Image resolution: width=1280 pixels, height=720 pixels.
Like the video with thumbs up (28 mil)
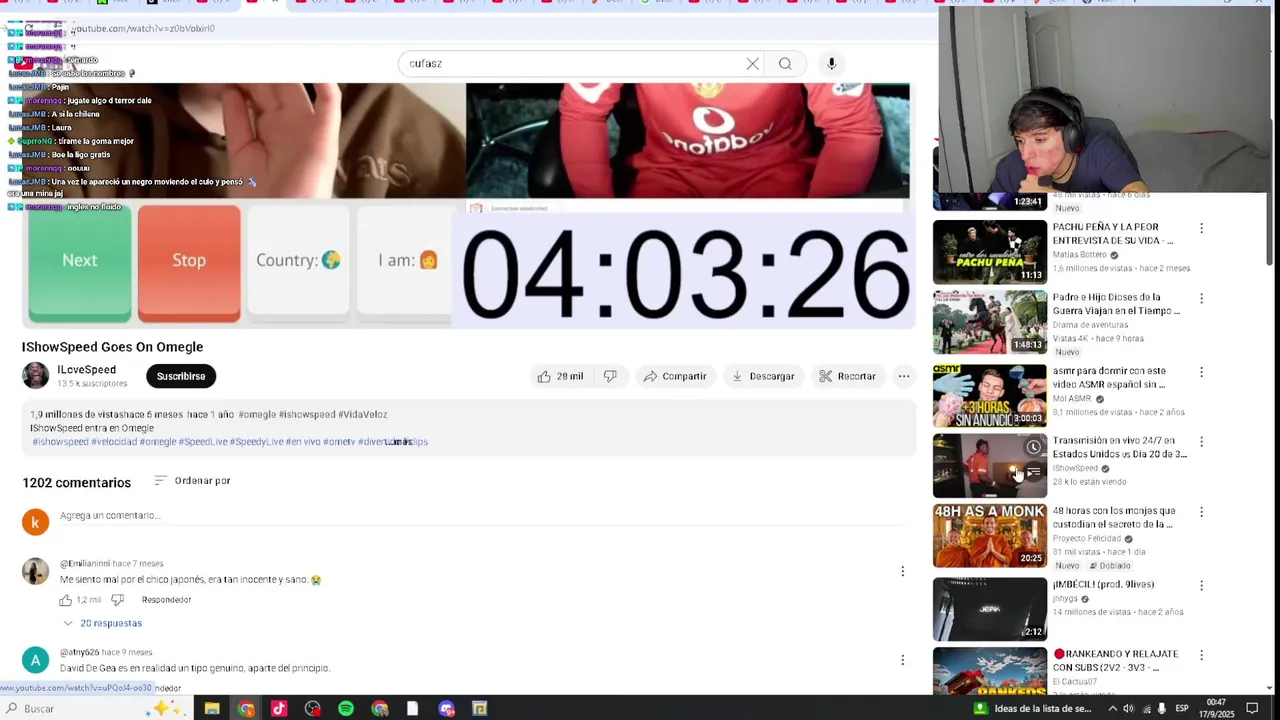[560, 376]
